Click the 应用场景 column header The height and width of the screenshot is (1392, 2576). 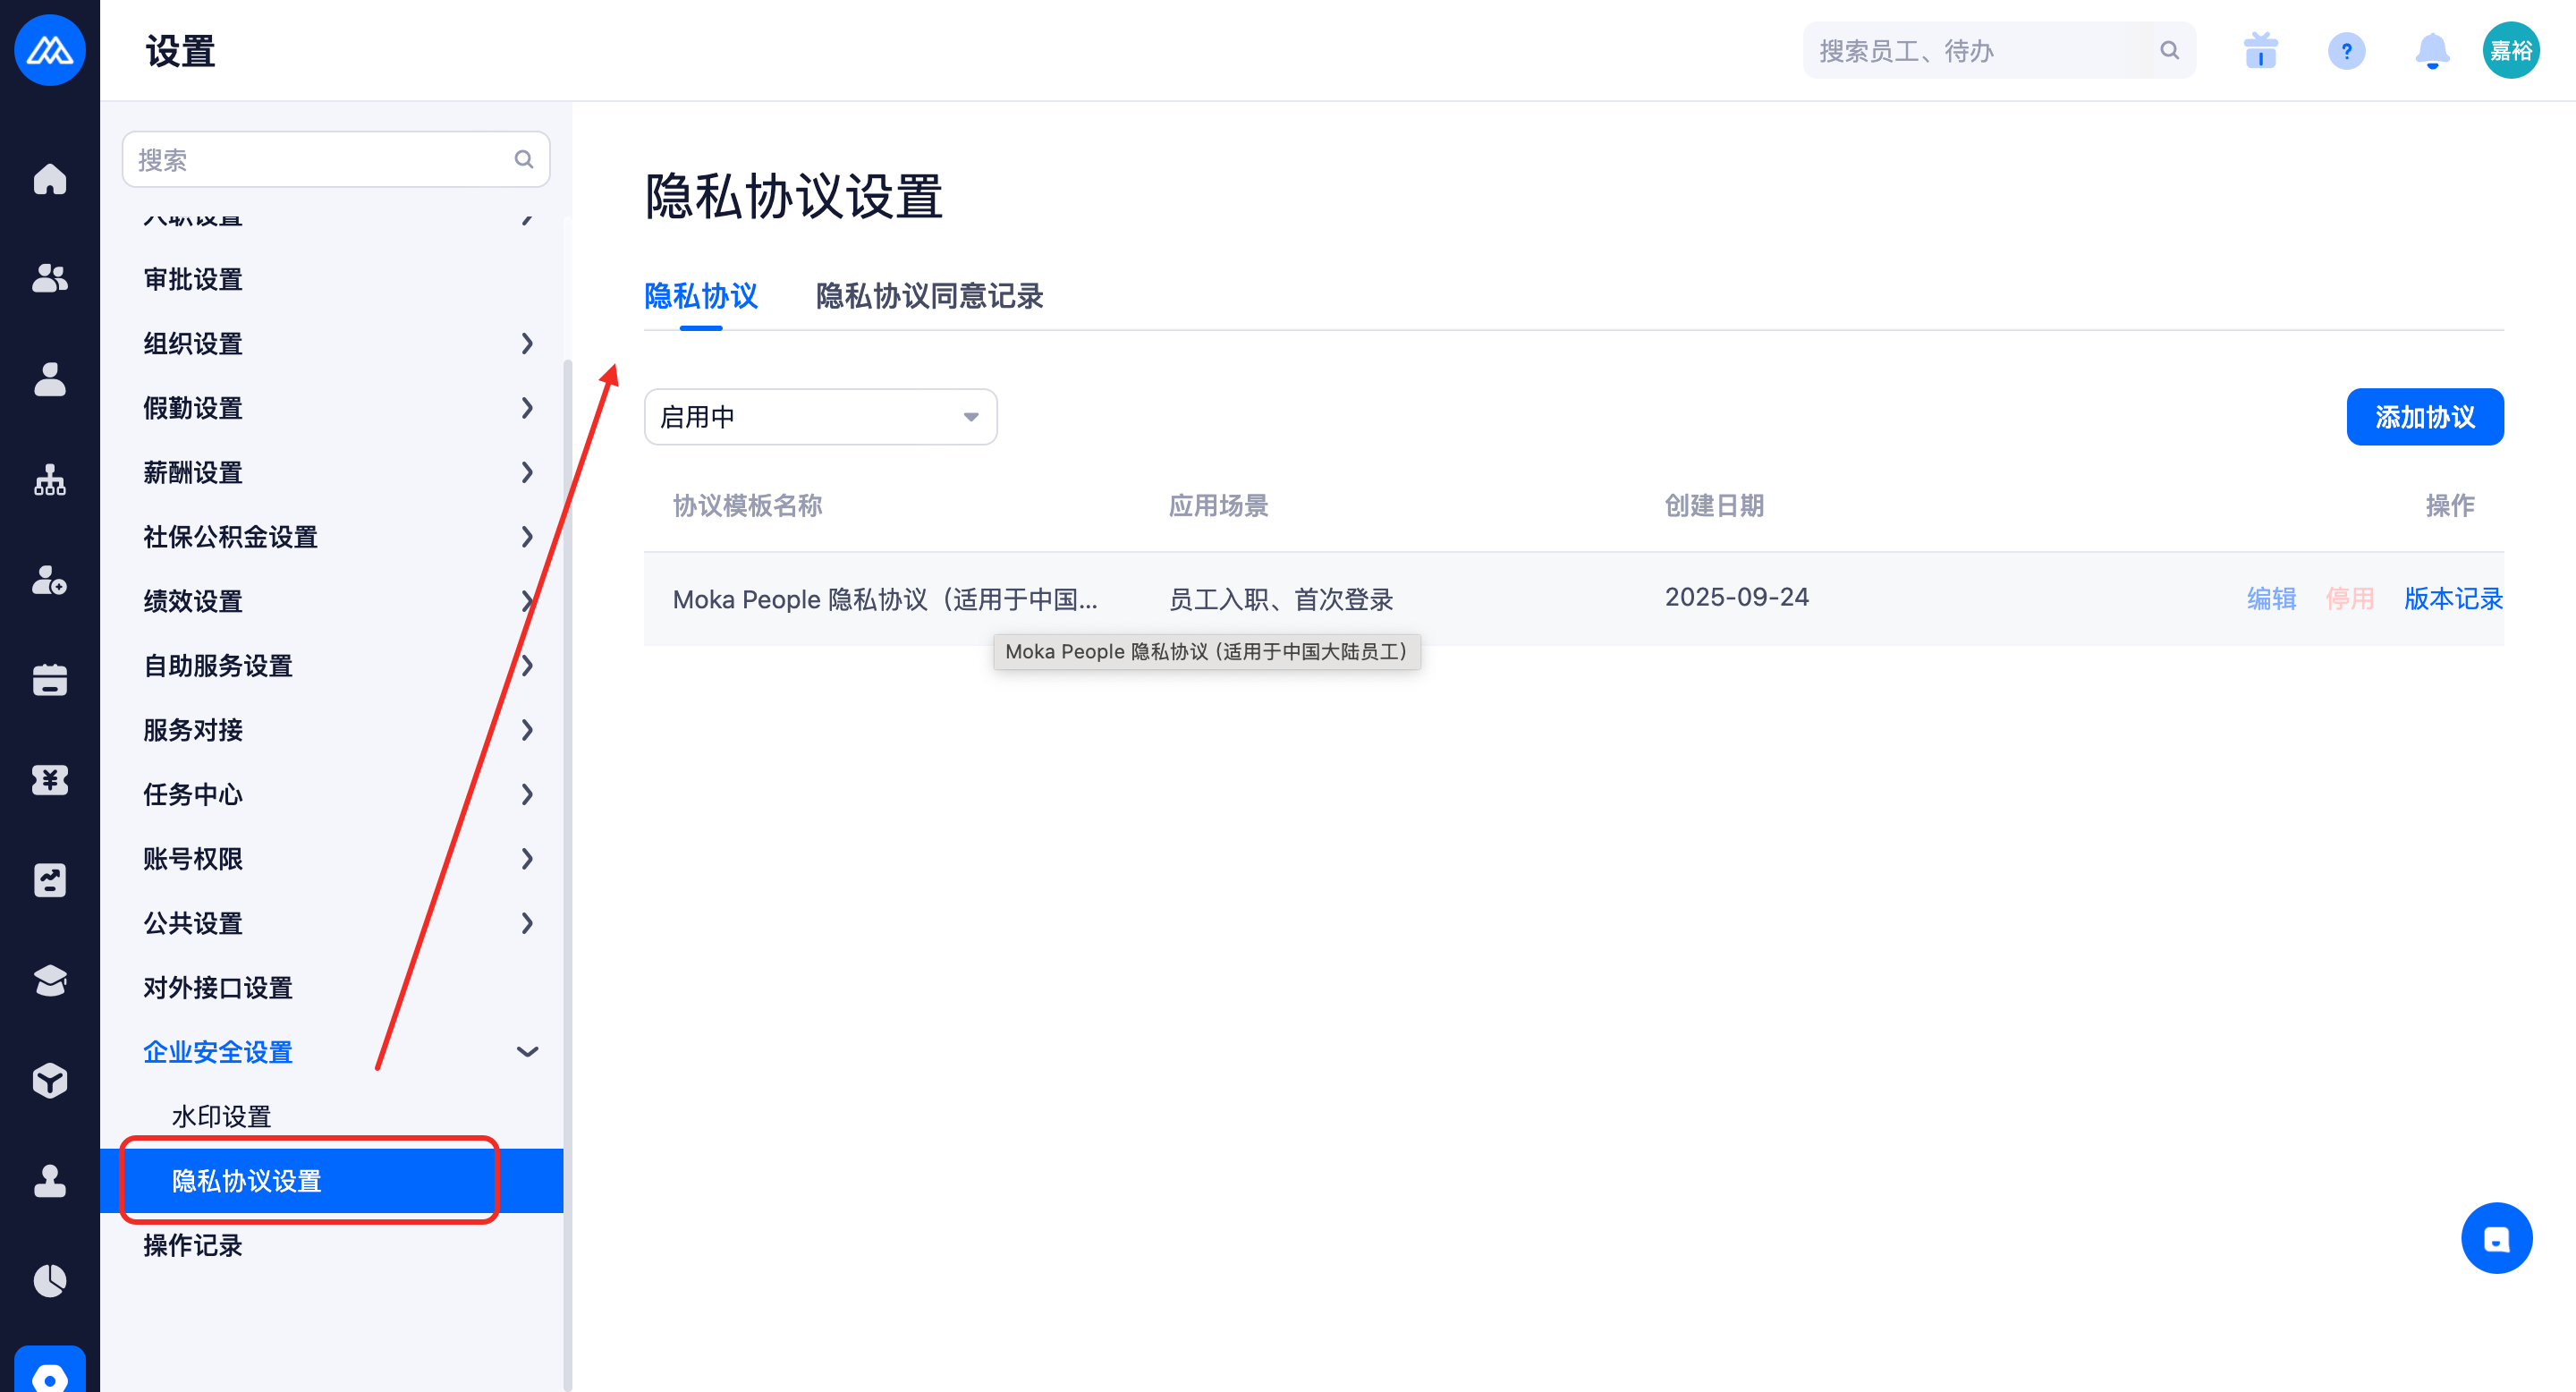(x=1218, y=506)
